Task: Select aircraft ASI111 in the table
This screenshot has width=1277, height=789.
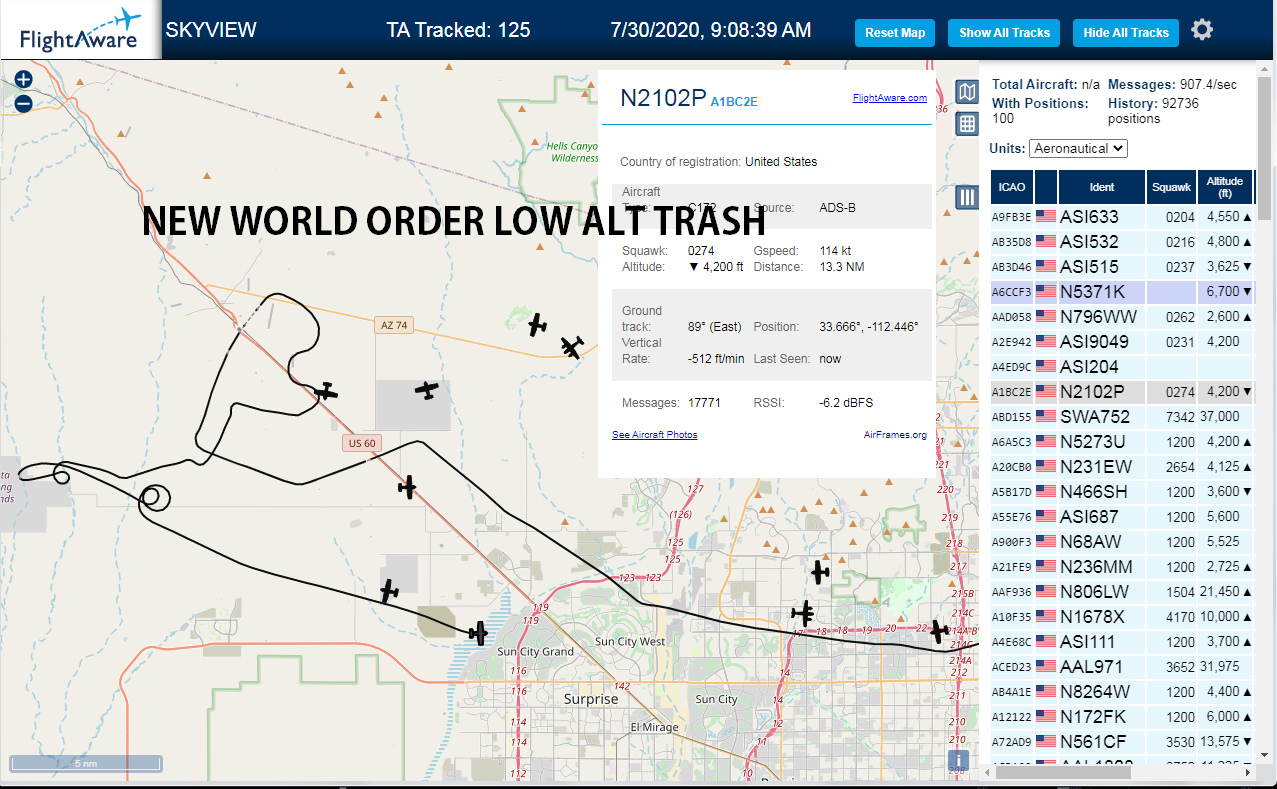Action: (x=1123, y=641)
